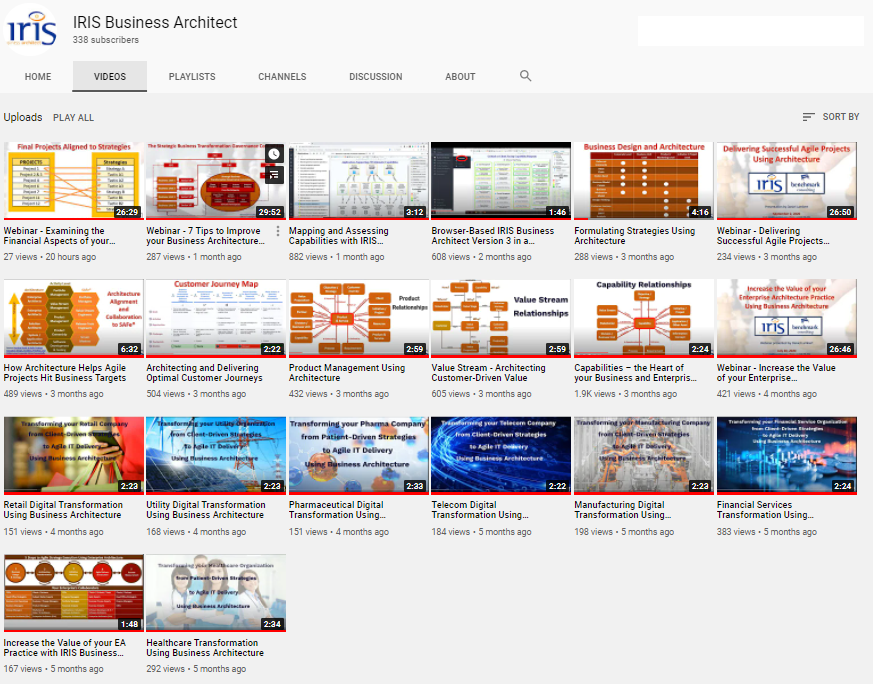Switch to the About tab
The height and width of the screenshot is (684, 873).
[x=460, y=77]
